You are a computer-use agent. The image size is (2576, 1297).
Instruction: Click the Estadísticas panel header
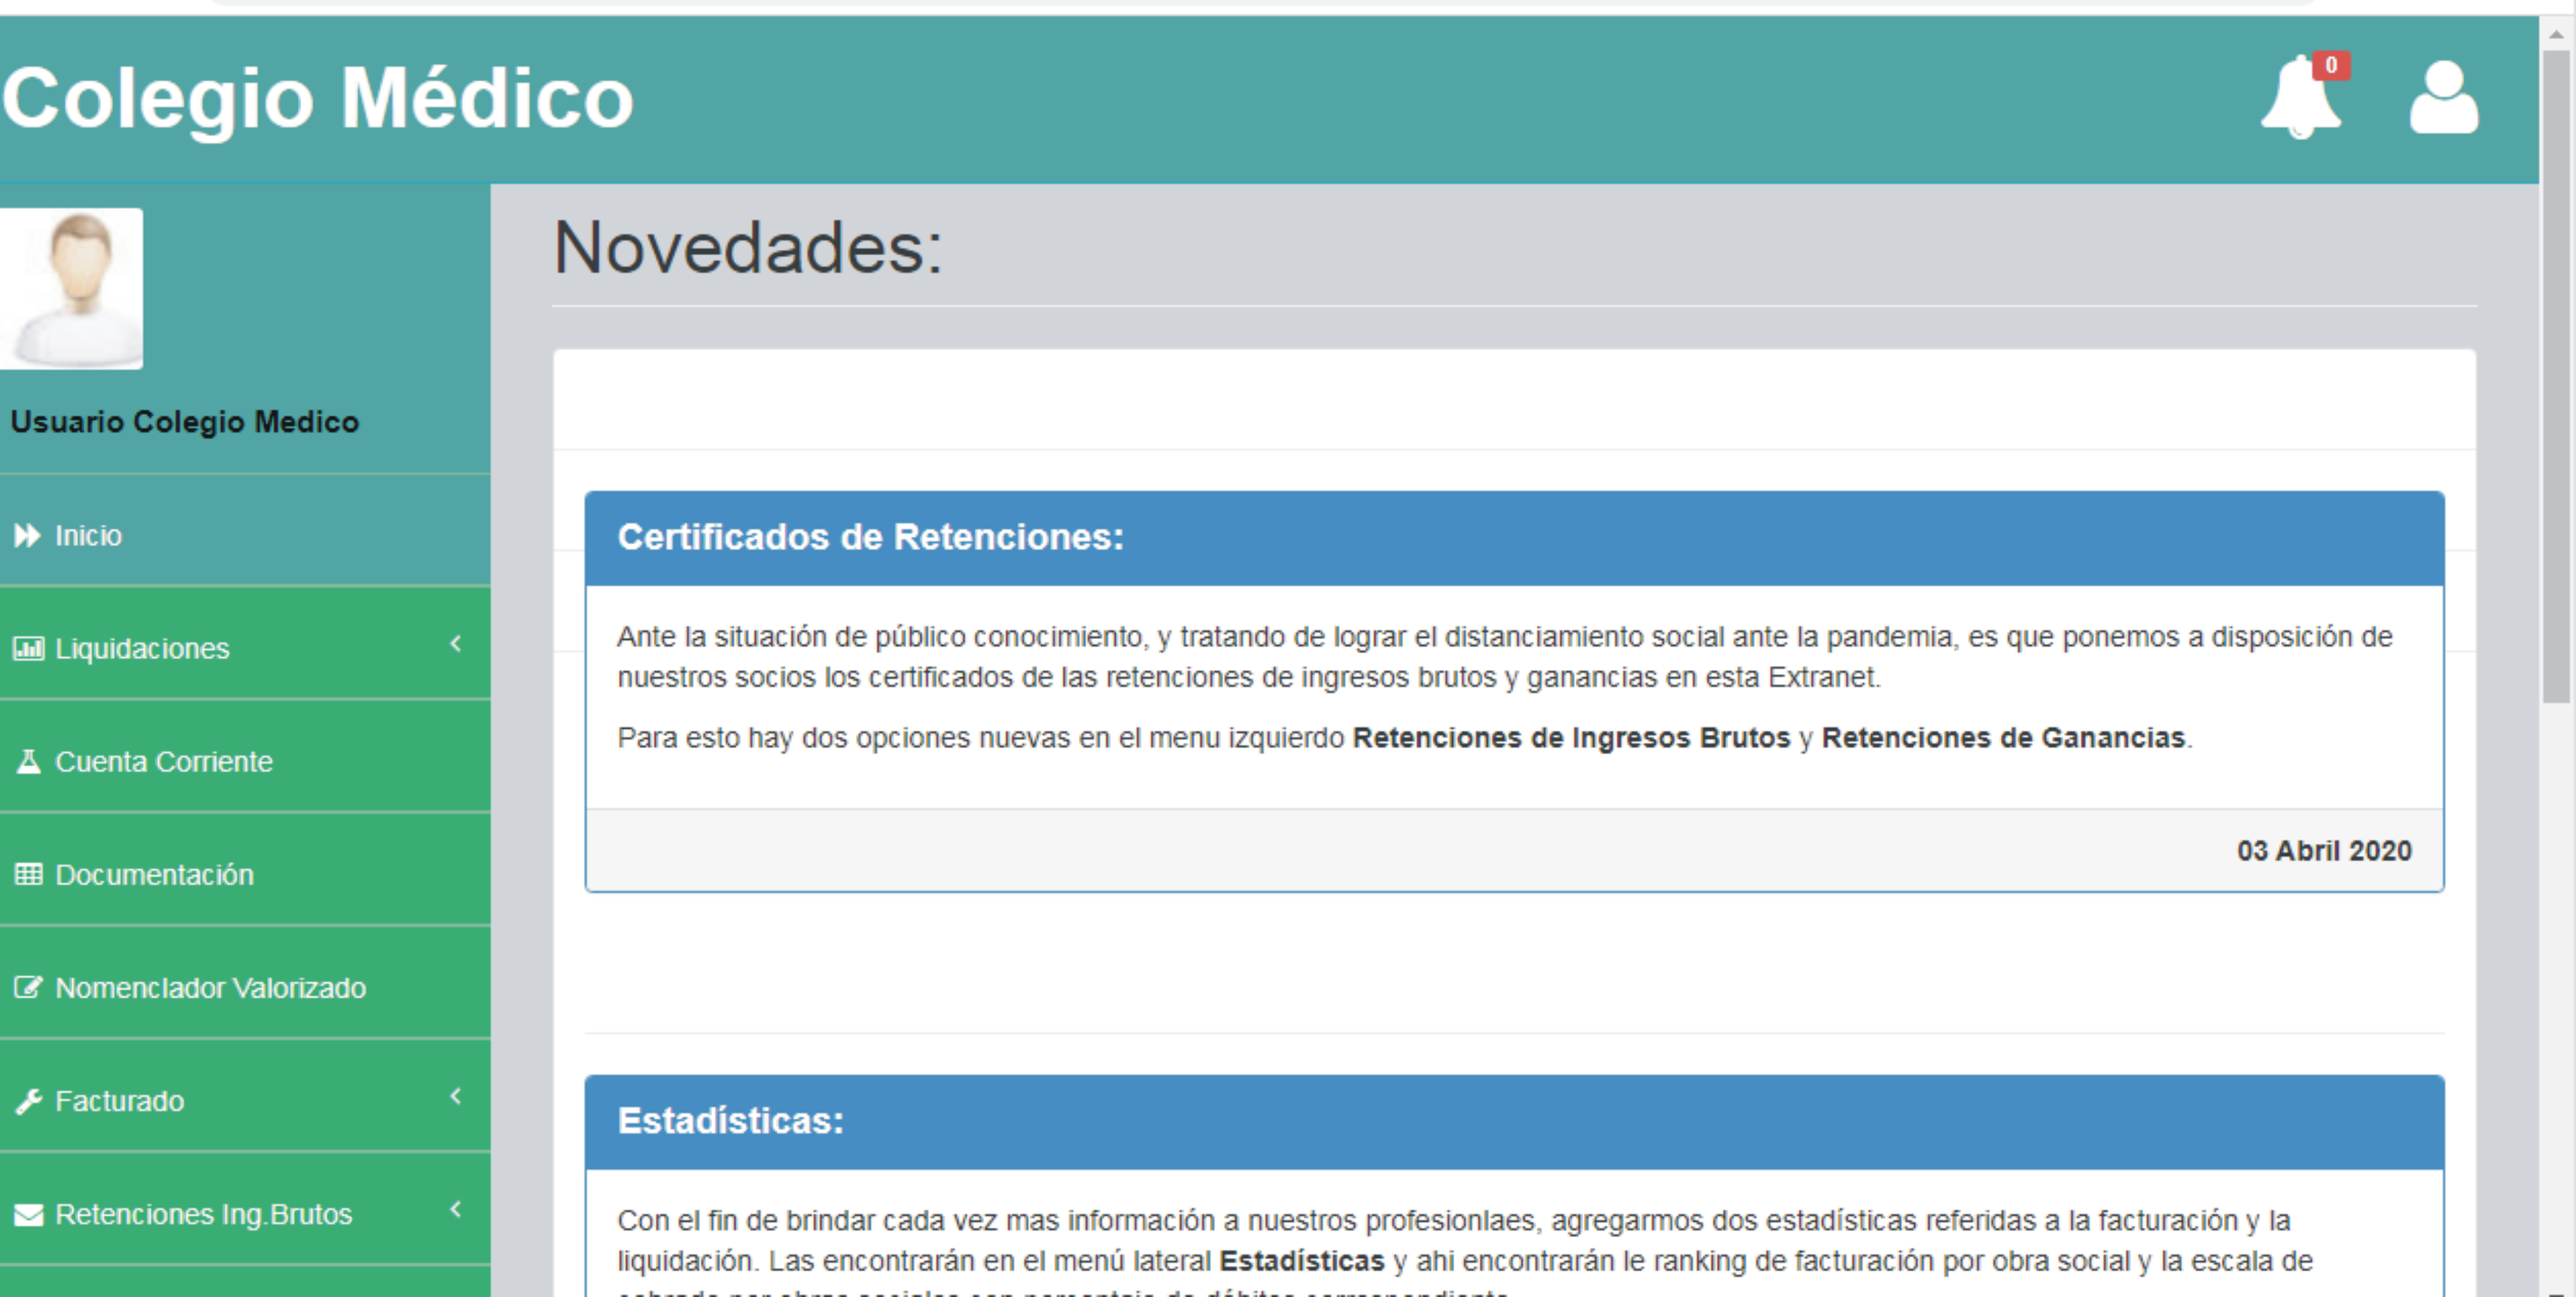click(1514, 1121)
